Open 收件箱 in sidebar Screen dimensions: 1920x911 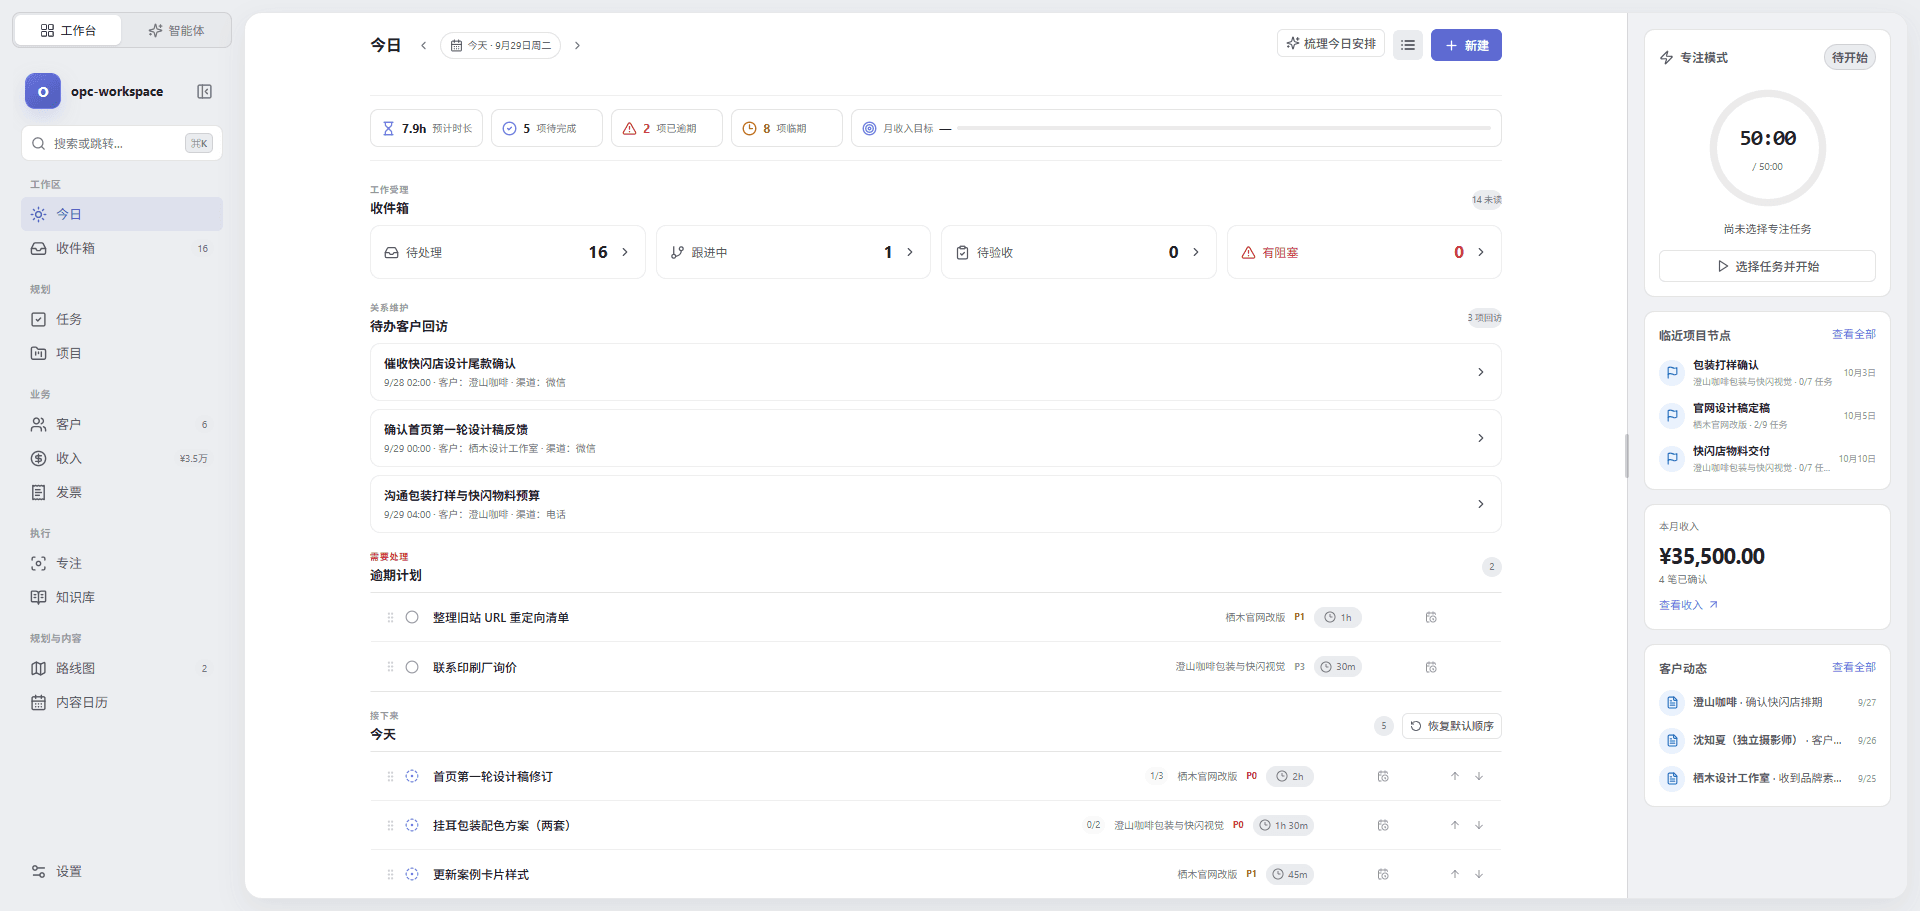(121, 248)
